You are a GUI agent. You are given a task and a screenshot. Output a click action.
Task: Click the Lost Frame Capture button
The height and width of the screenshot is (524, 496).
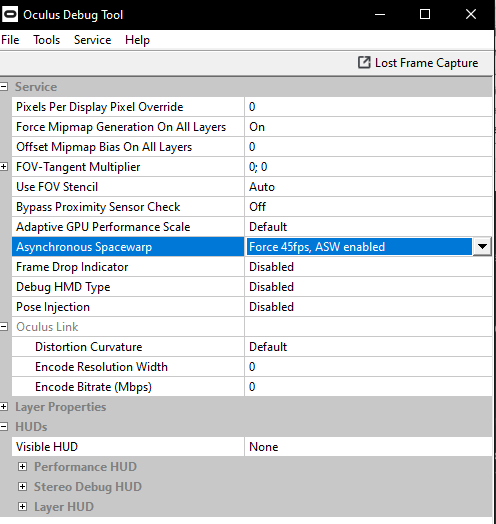click(x=418, y=63)
